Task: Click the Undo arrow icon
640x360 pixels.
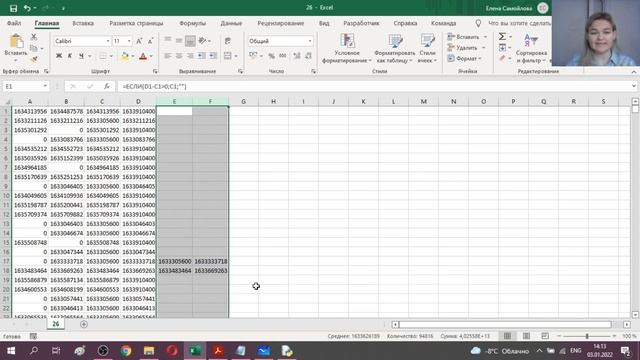Action: tap(27, 8)
